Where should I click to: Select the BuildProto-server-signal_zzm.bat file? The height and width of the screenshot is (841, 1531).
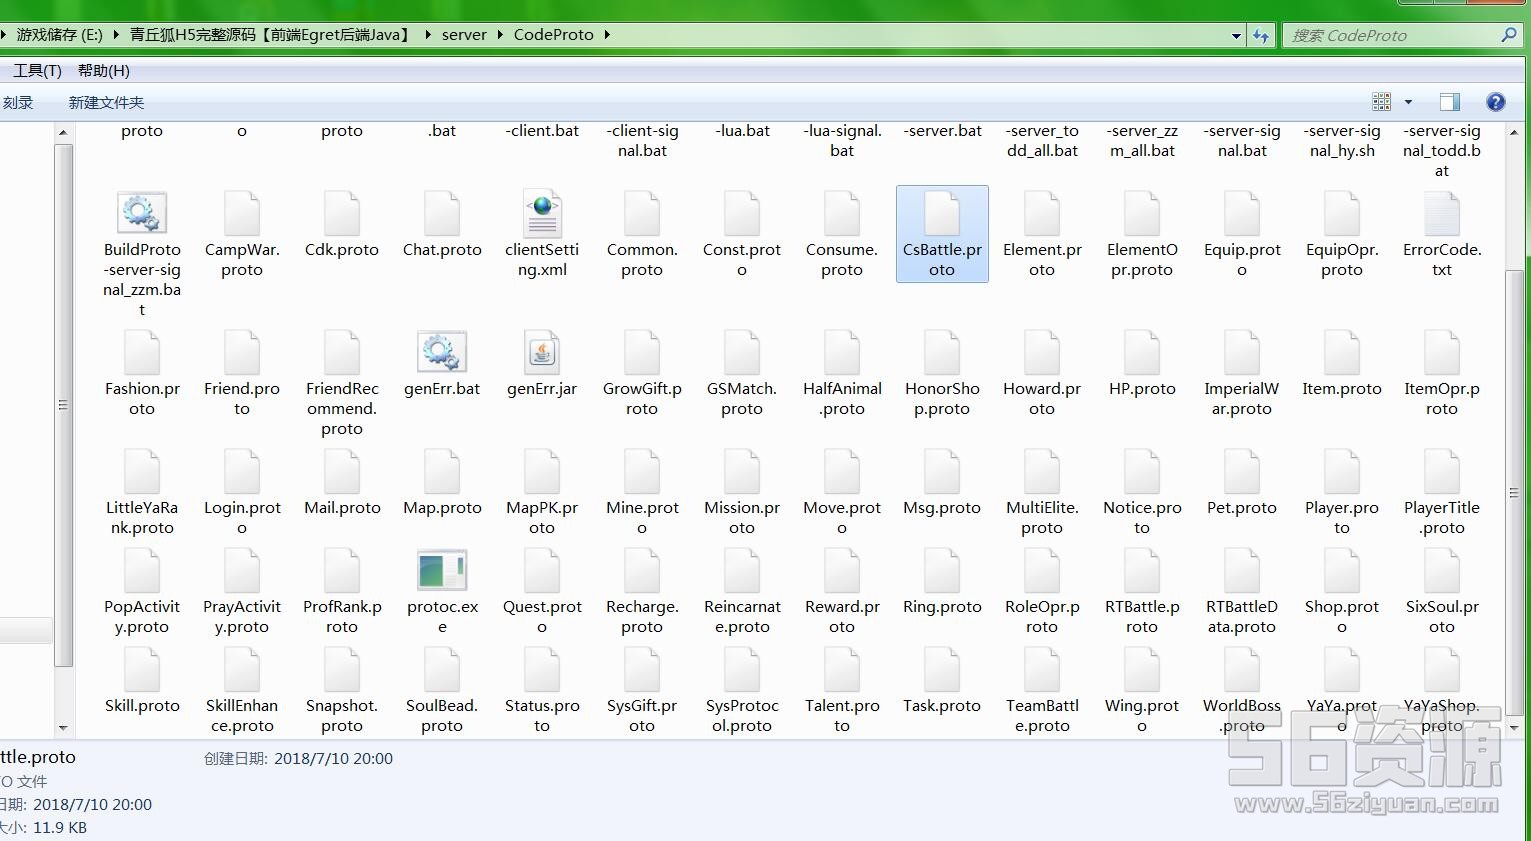(x=142, y=214)
